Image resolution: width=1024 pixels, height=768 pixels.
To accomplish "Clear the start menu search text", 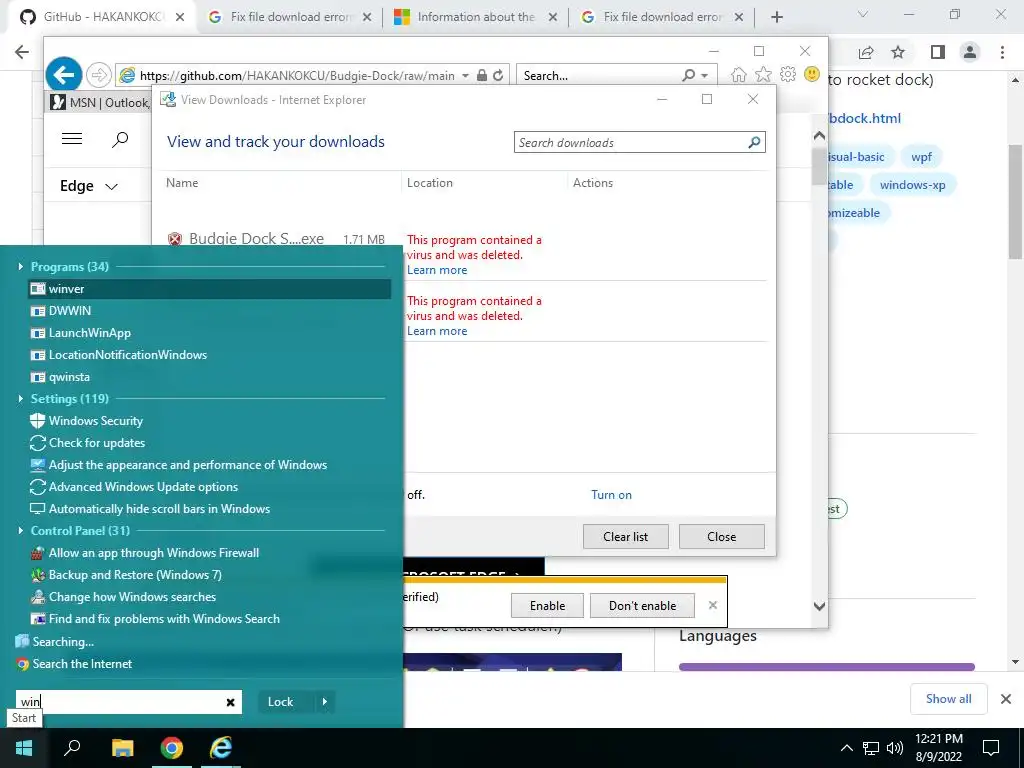I will tap(231, 702).
